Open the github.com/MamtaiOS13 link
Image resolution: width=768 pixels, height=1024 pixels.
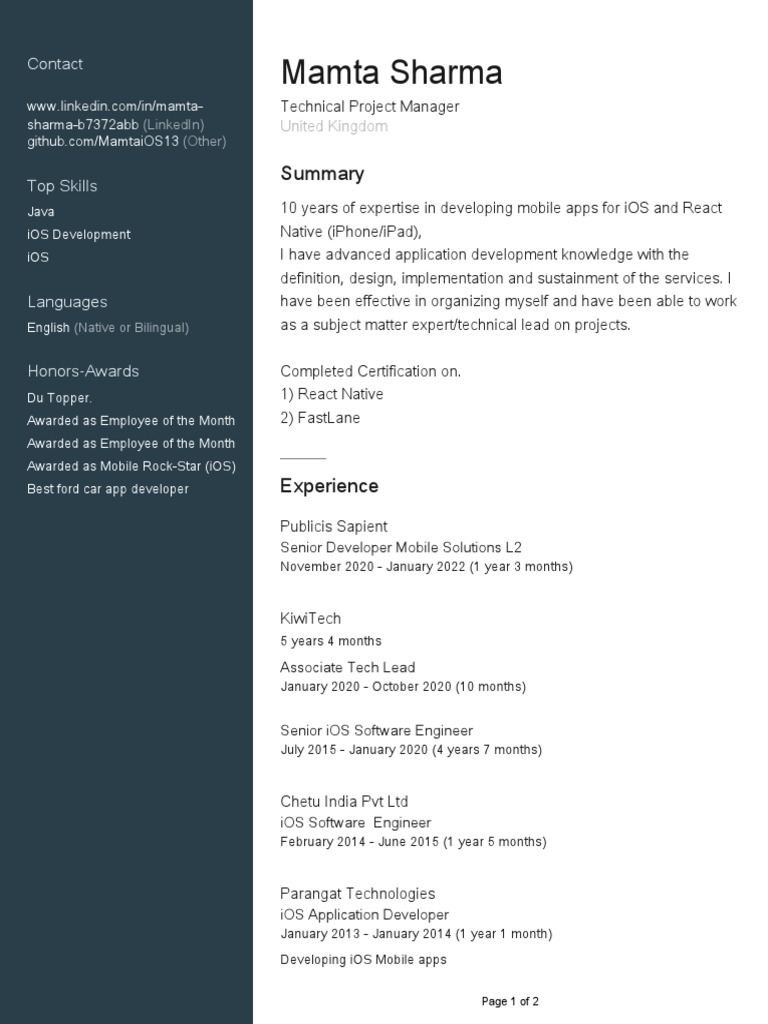pos(103,141)
